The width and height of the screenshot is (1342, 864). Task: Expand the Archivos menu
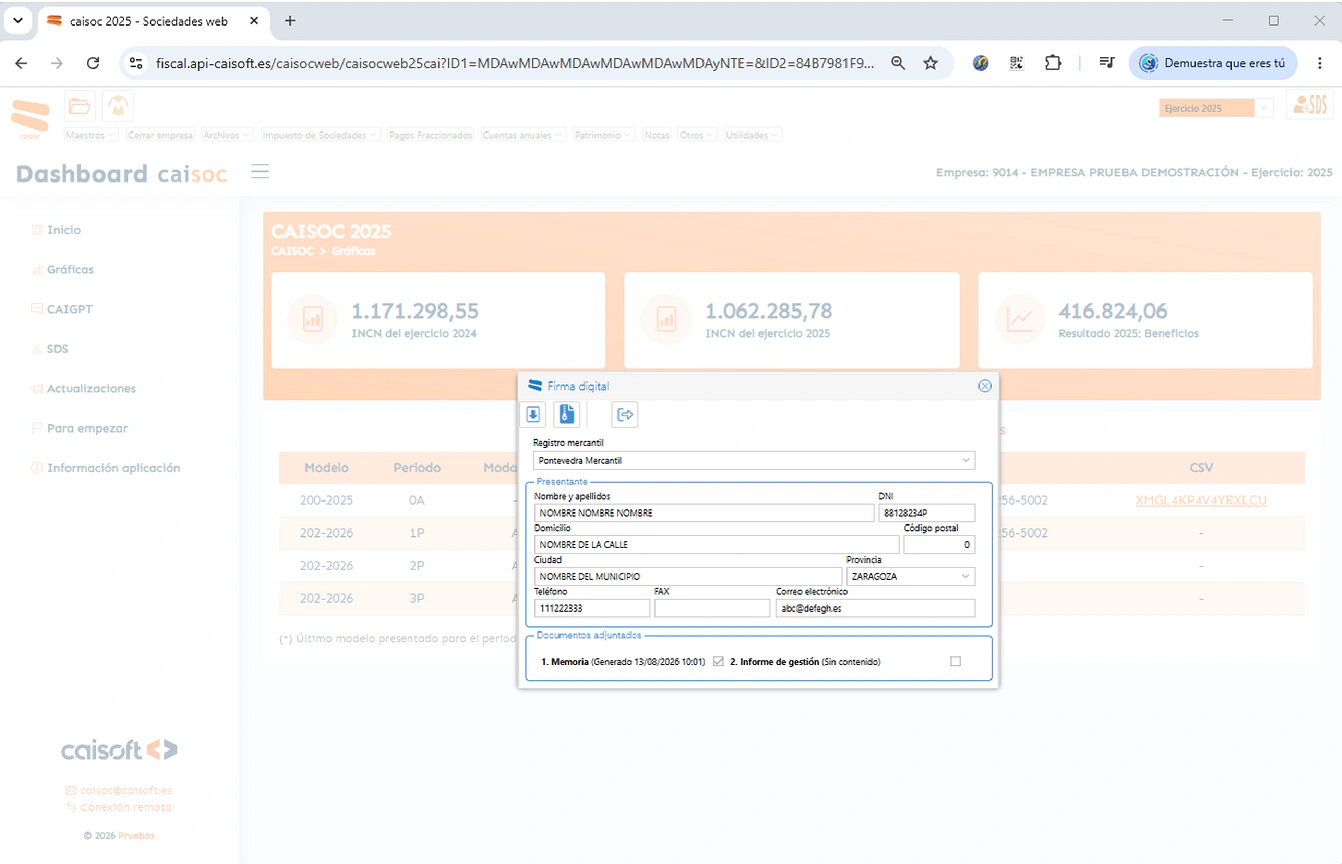(226, 135)
